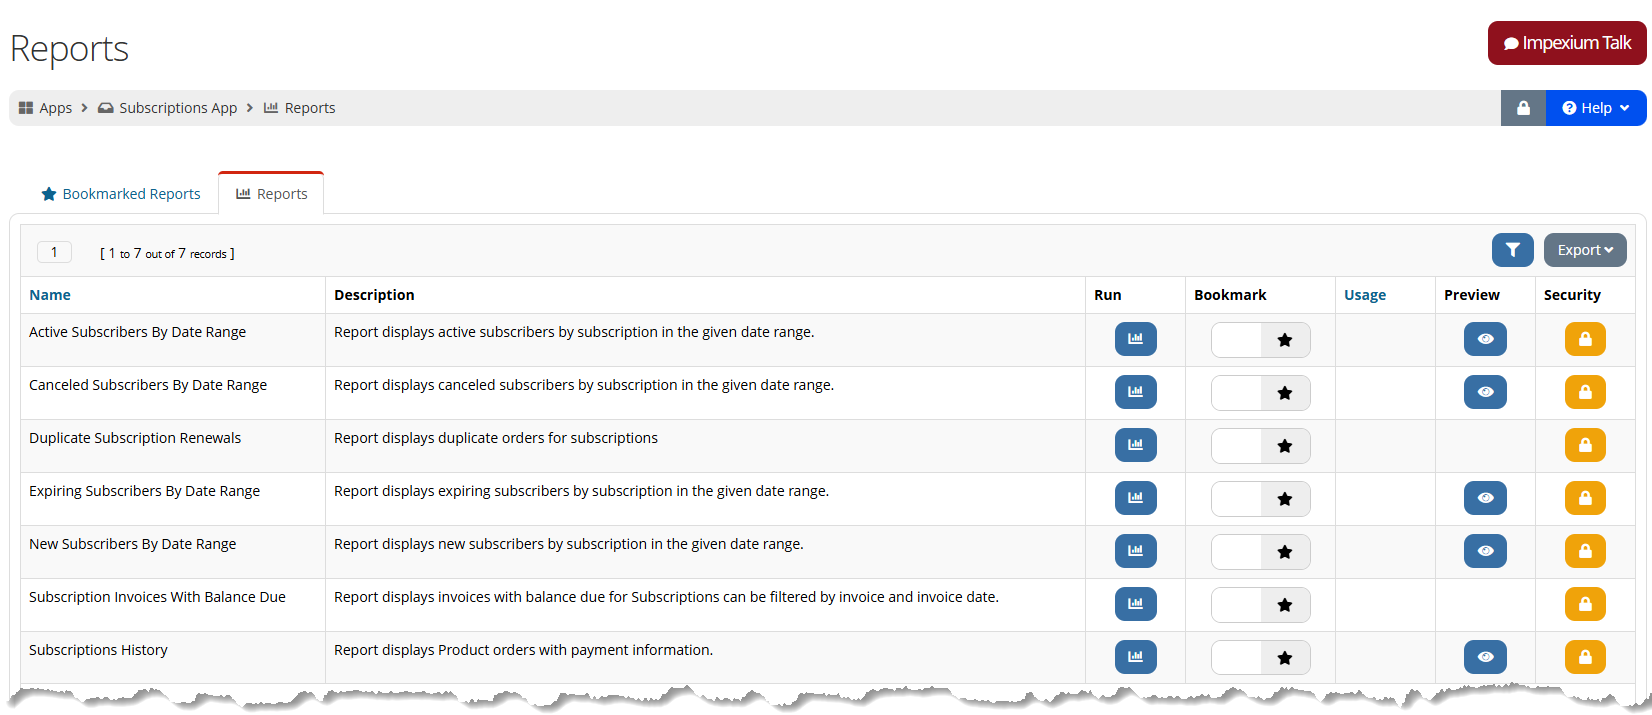Run the Subscription Invoices With Balance Due report

point(1135,604)
